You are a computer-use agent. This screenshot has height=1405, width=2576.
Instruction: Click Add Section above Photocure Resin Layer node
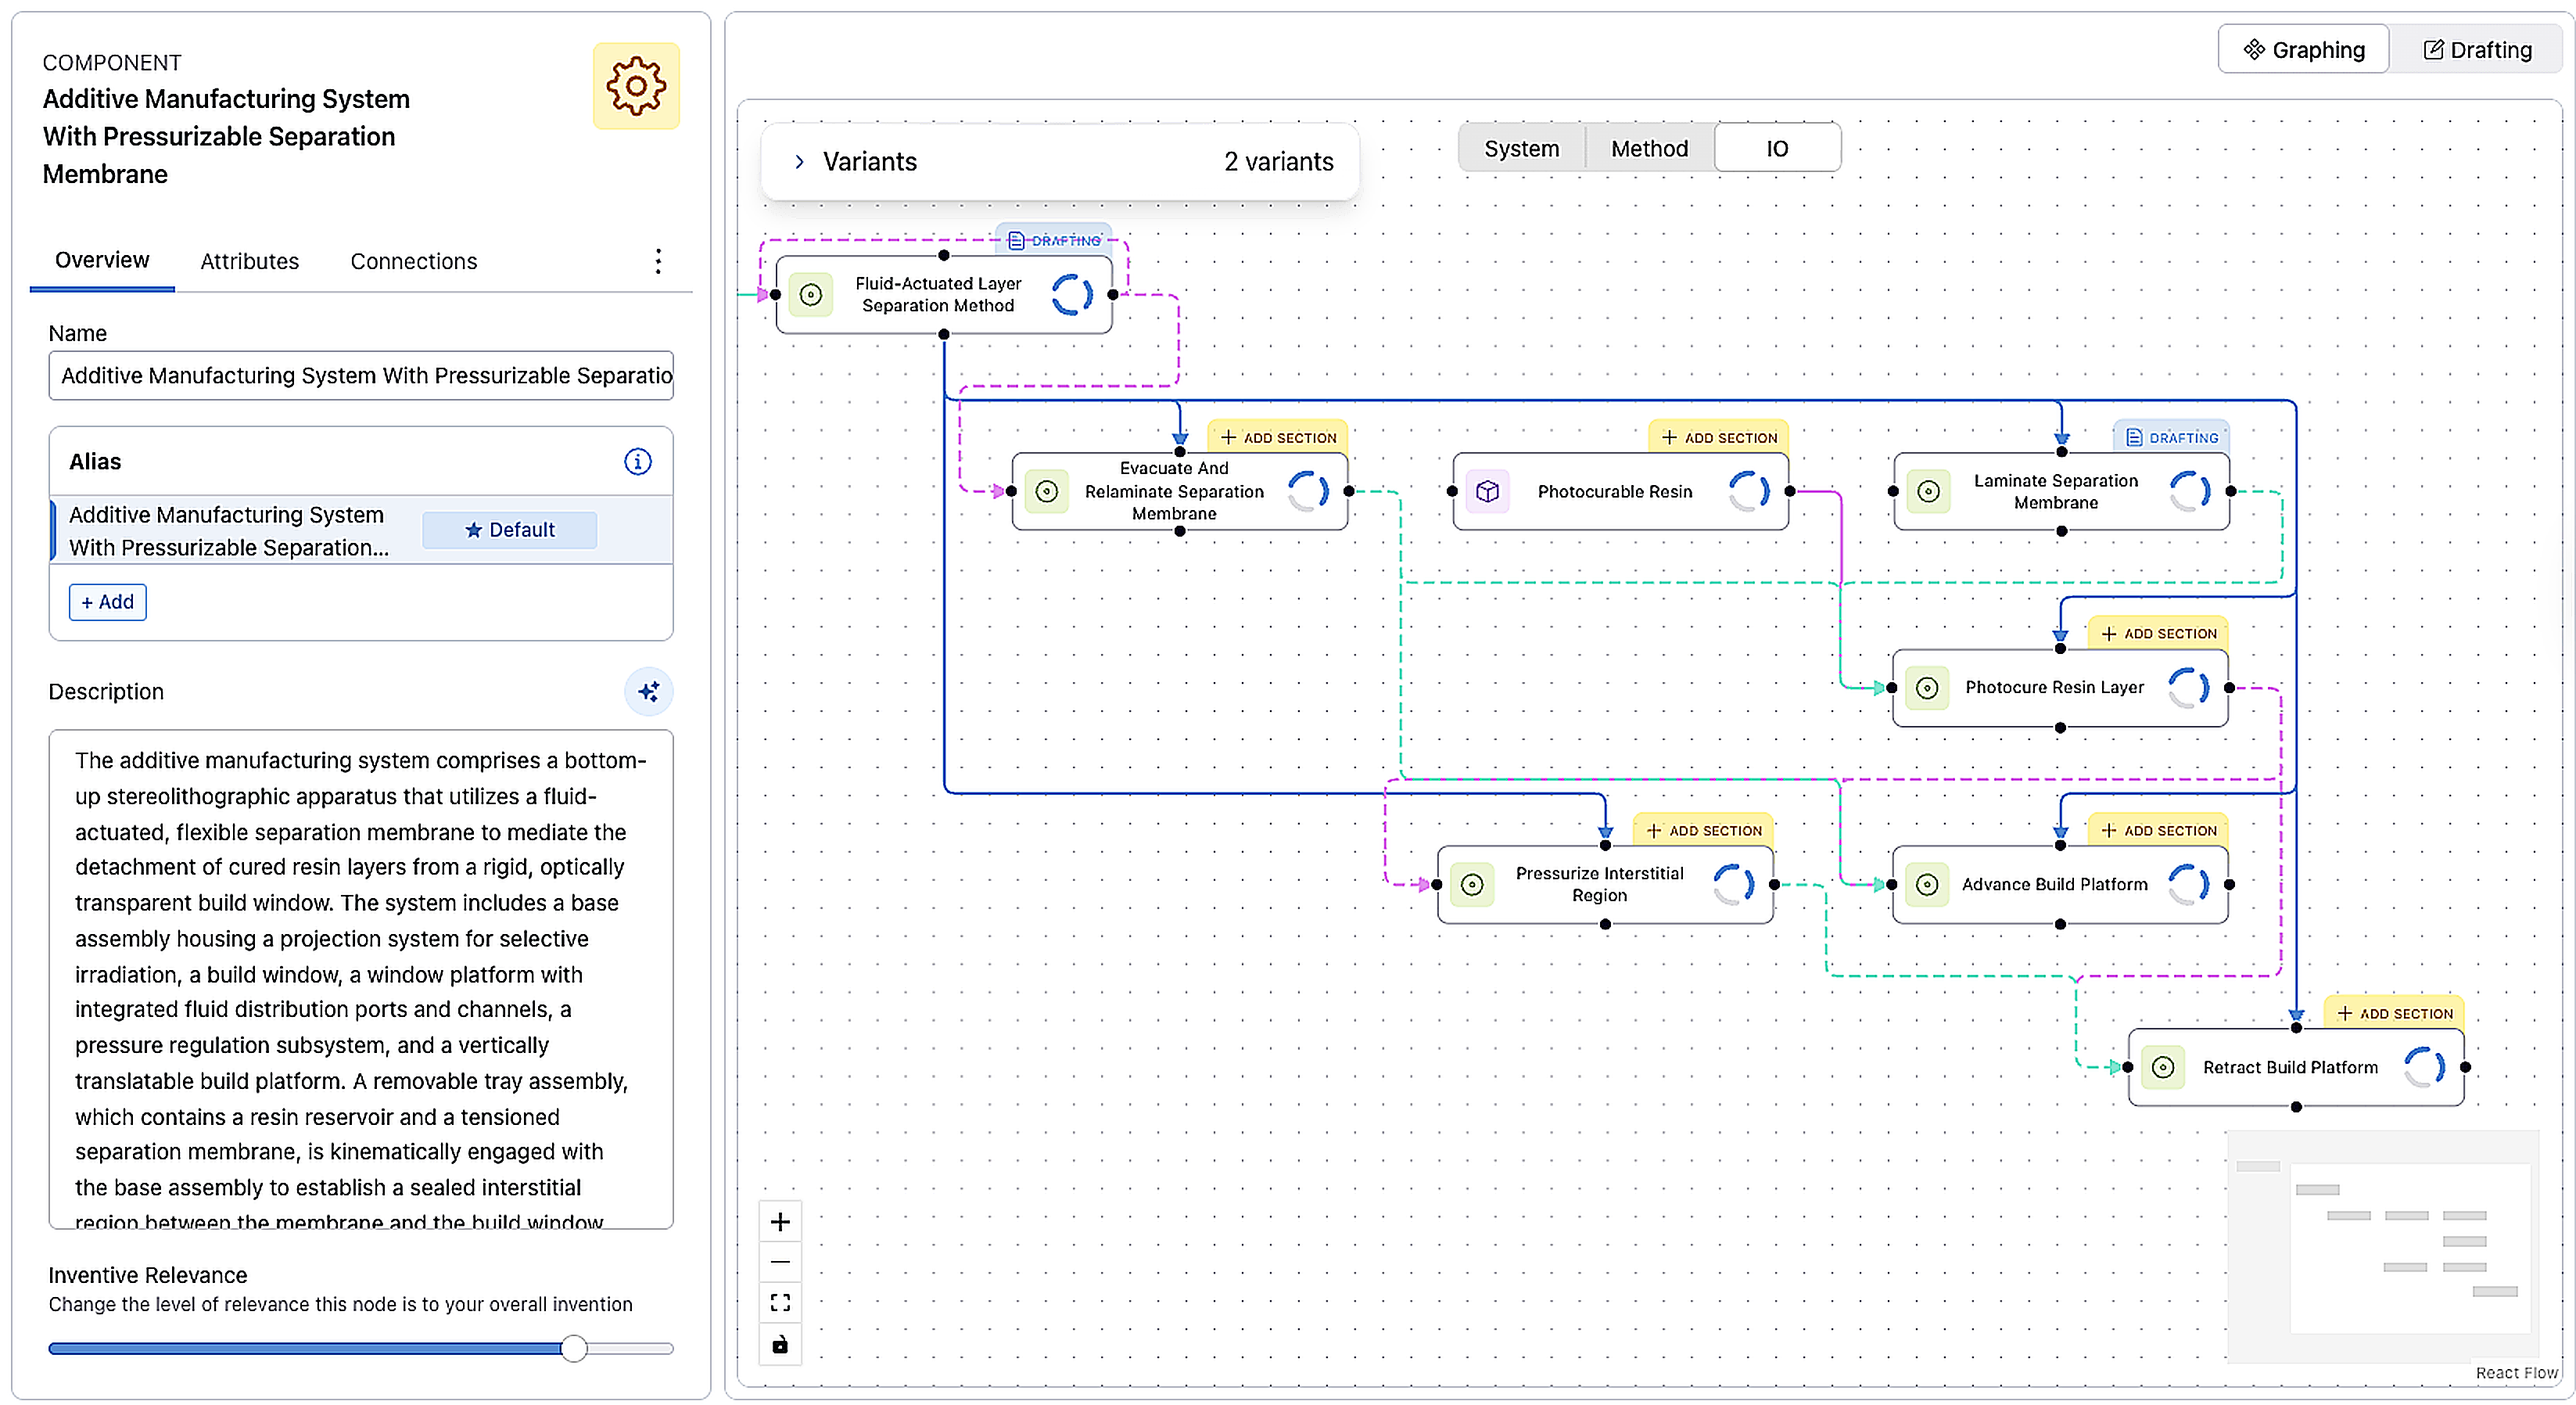(x=2158, y=634)
